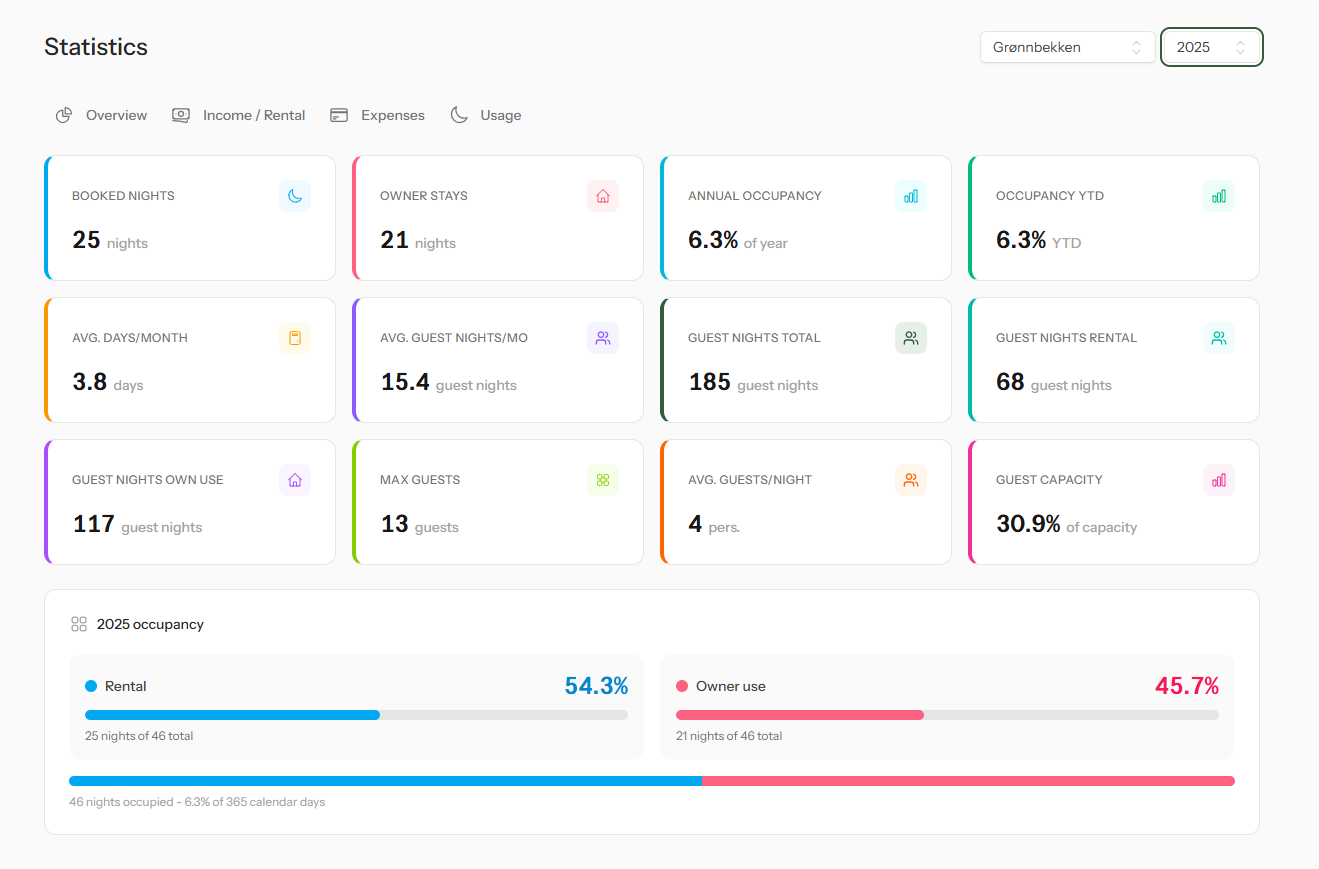This screenshot has width=1319, height=869.
Task: Switch to the Expenses tab
Action: 377,115
